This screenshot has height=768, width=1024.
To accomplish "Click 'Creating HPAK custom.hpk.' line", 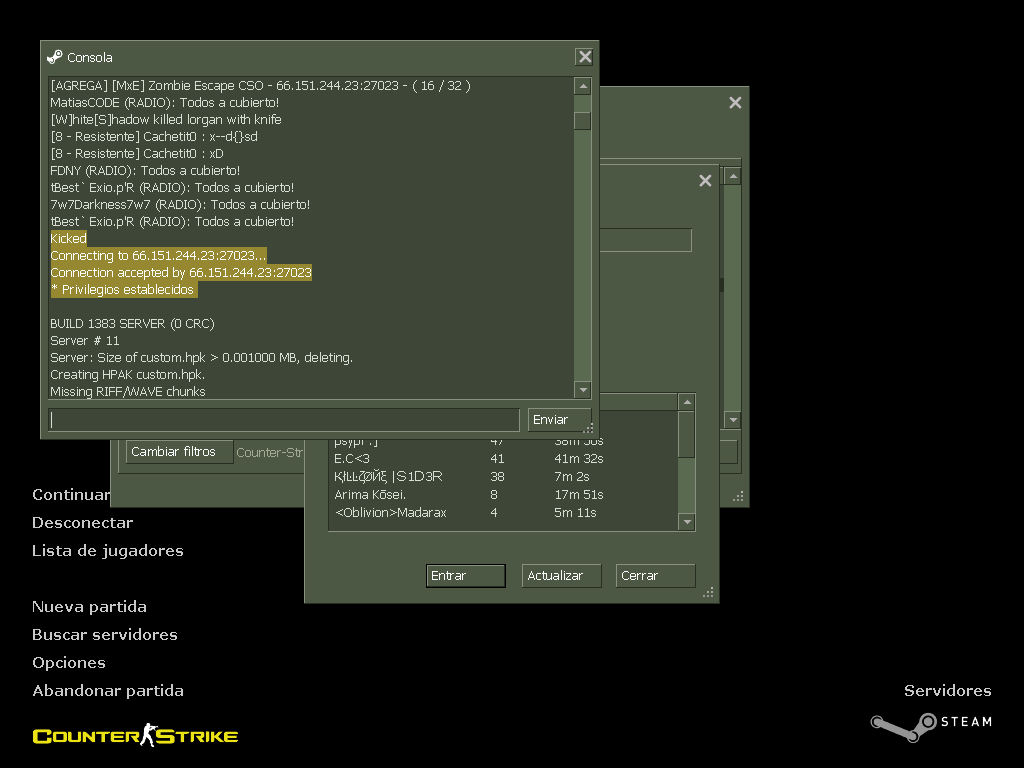I will pyautogui.click(x=128, y=375).
